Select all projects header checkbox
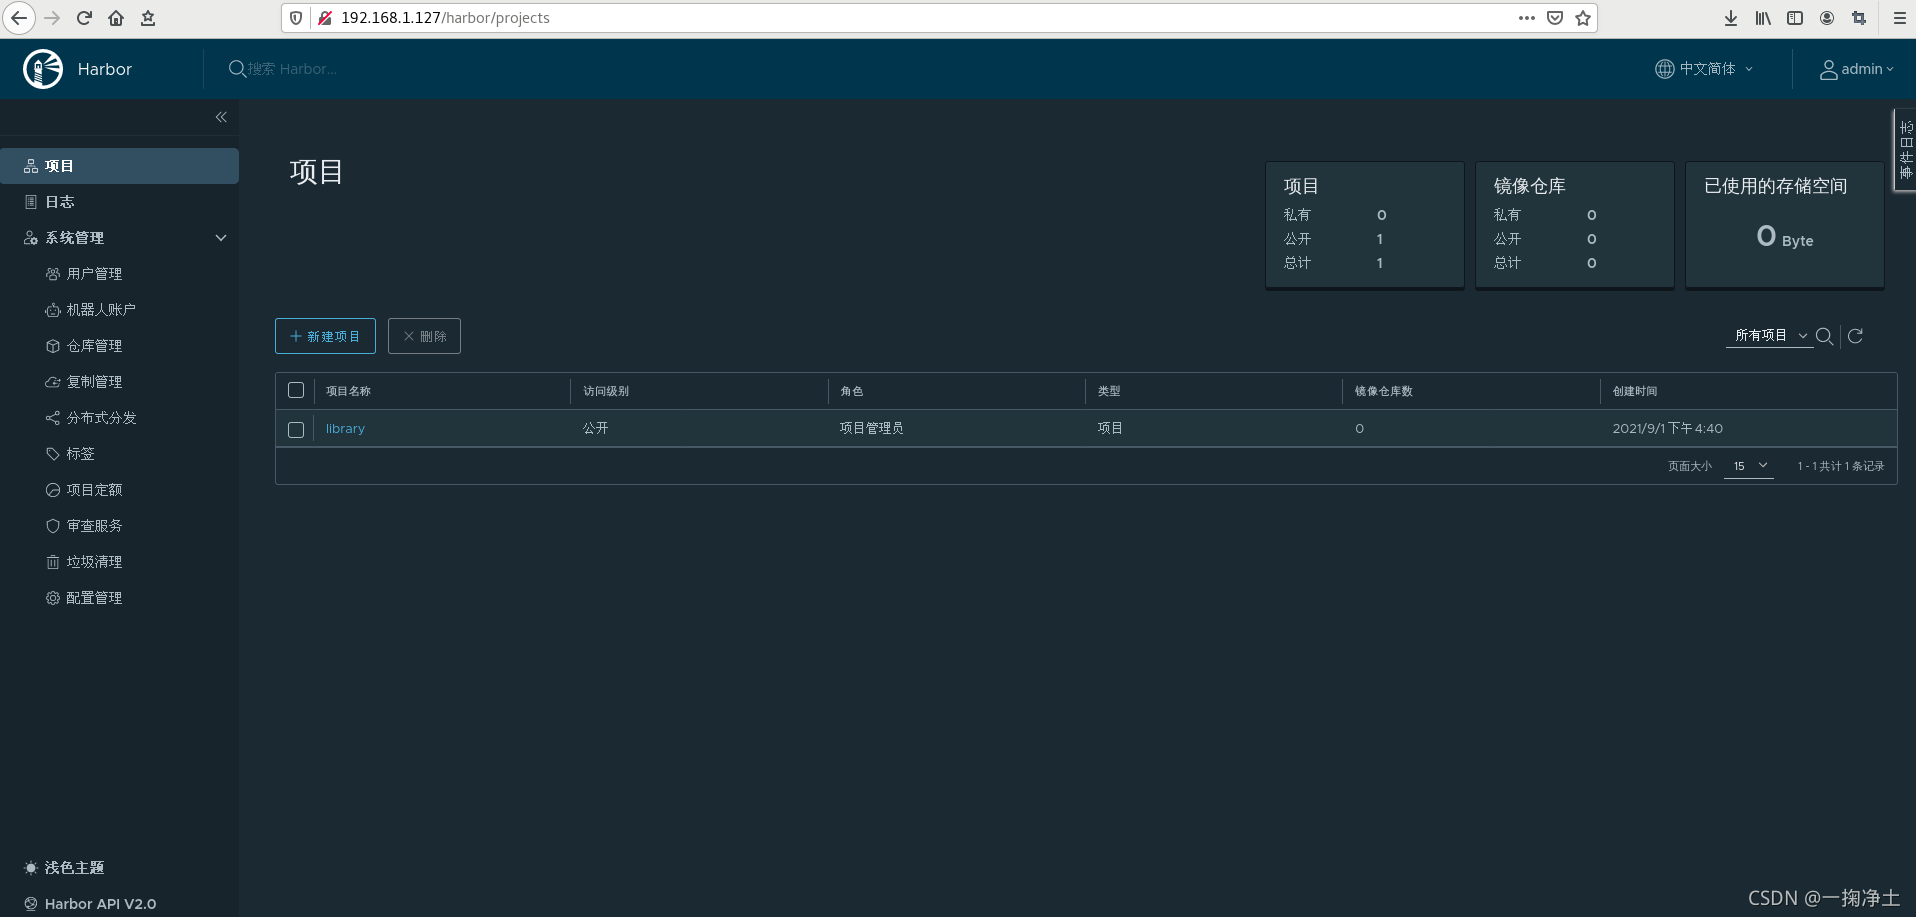The height and width of the screenshot is (917, 1916). 296,390
